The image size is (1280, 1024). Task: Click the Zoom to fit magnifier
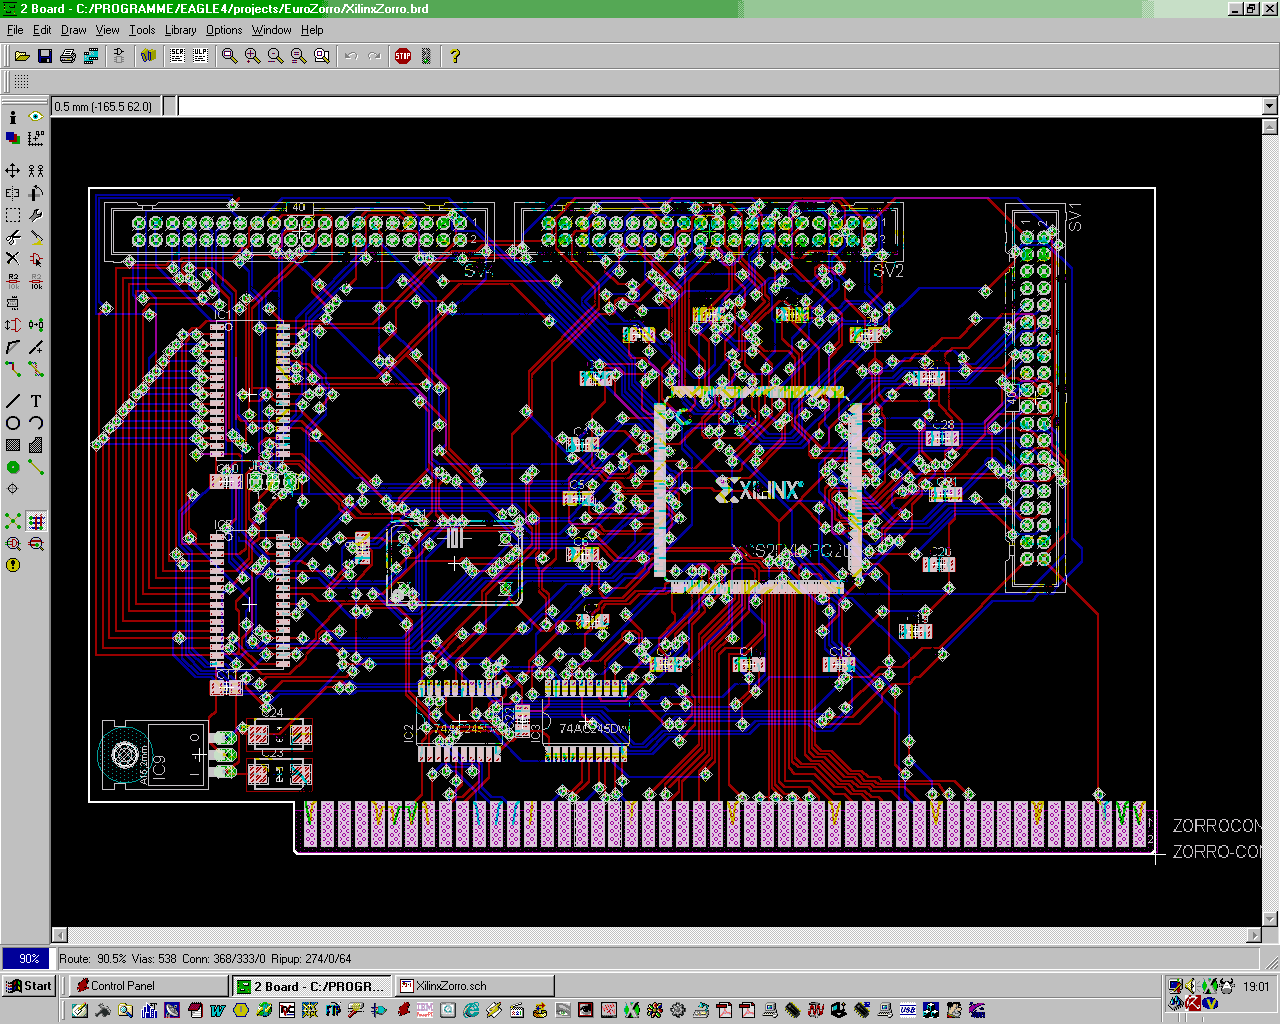coord(229,56)
